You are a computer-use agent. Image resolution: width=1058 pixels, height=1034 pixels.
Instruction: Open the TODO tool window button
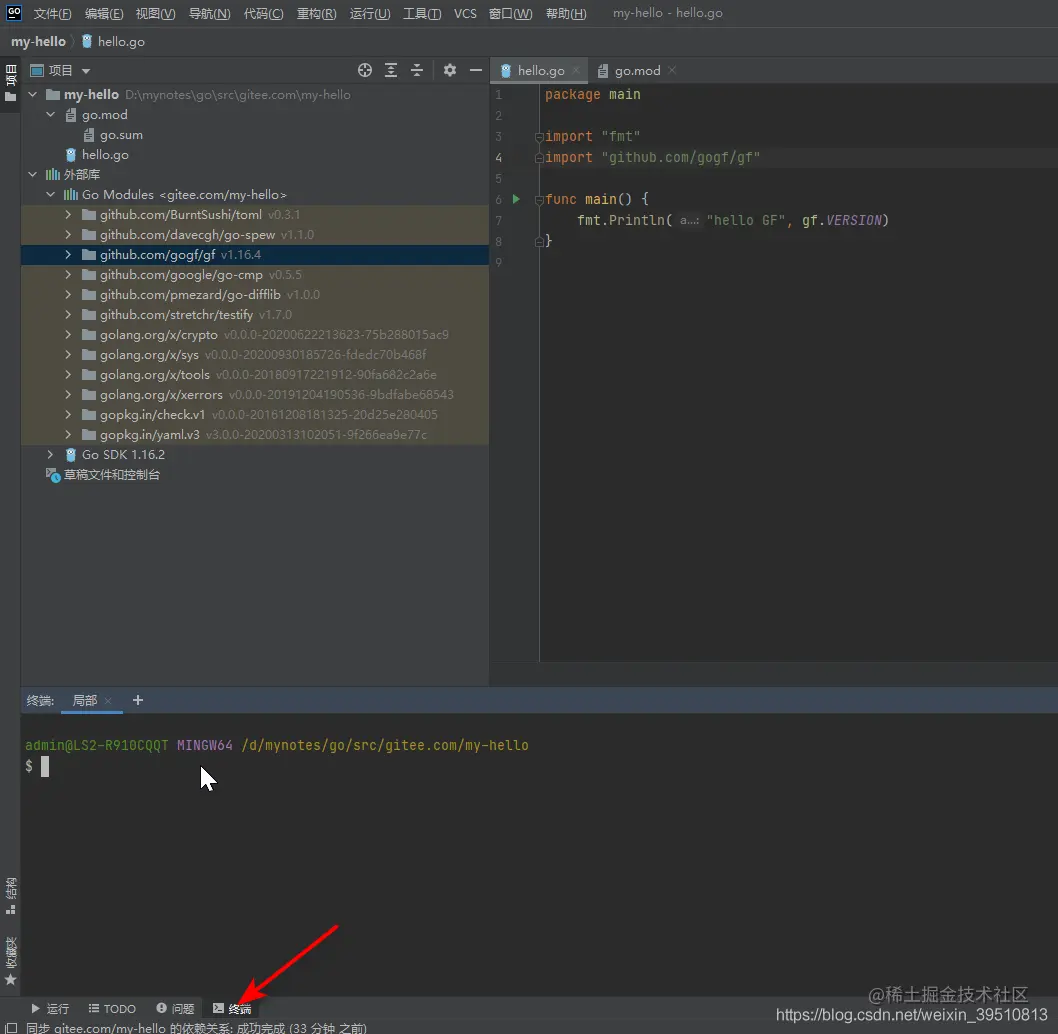tap(112, 1008)
